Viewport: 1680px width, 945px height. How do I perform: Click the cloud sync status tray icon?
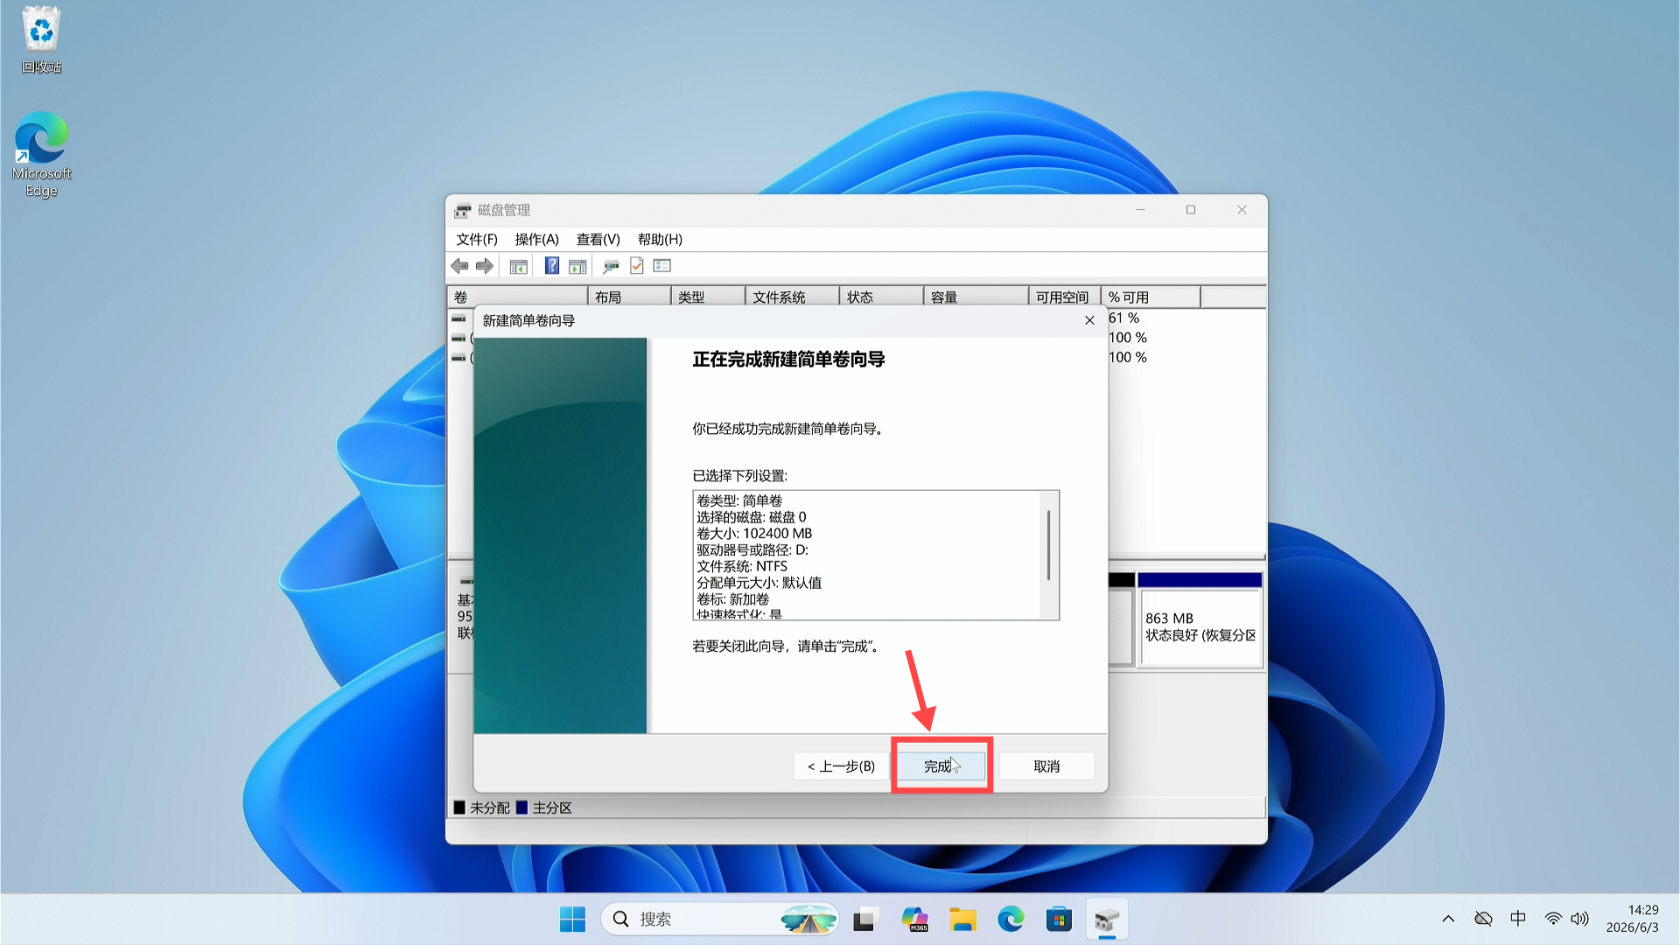coord(1484,919)
